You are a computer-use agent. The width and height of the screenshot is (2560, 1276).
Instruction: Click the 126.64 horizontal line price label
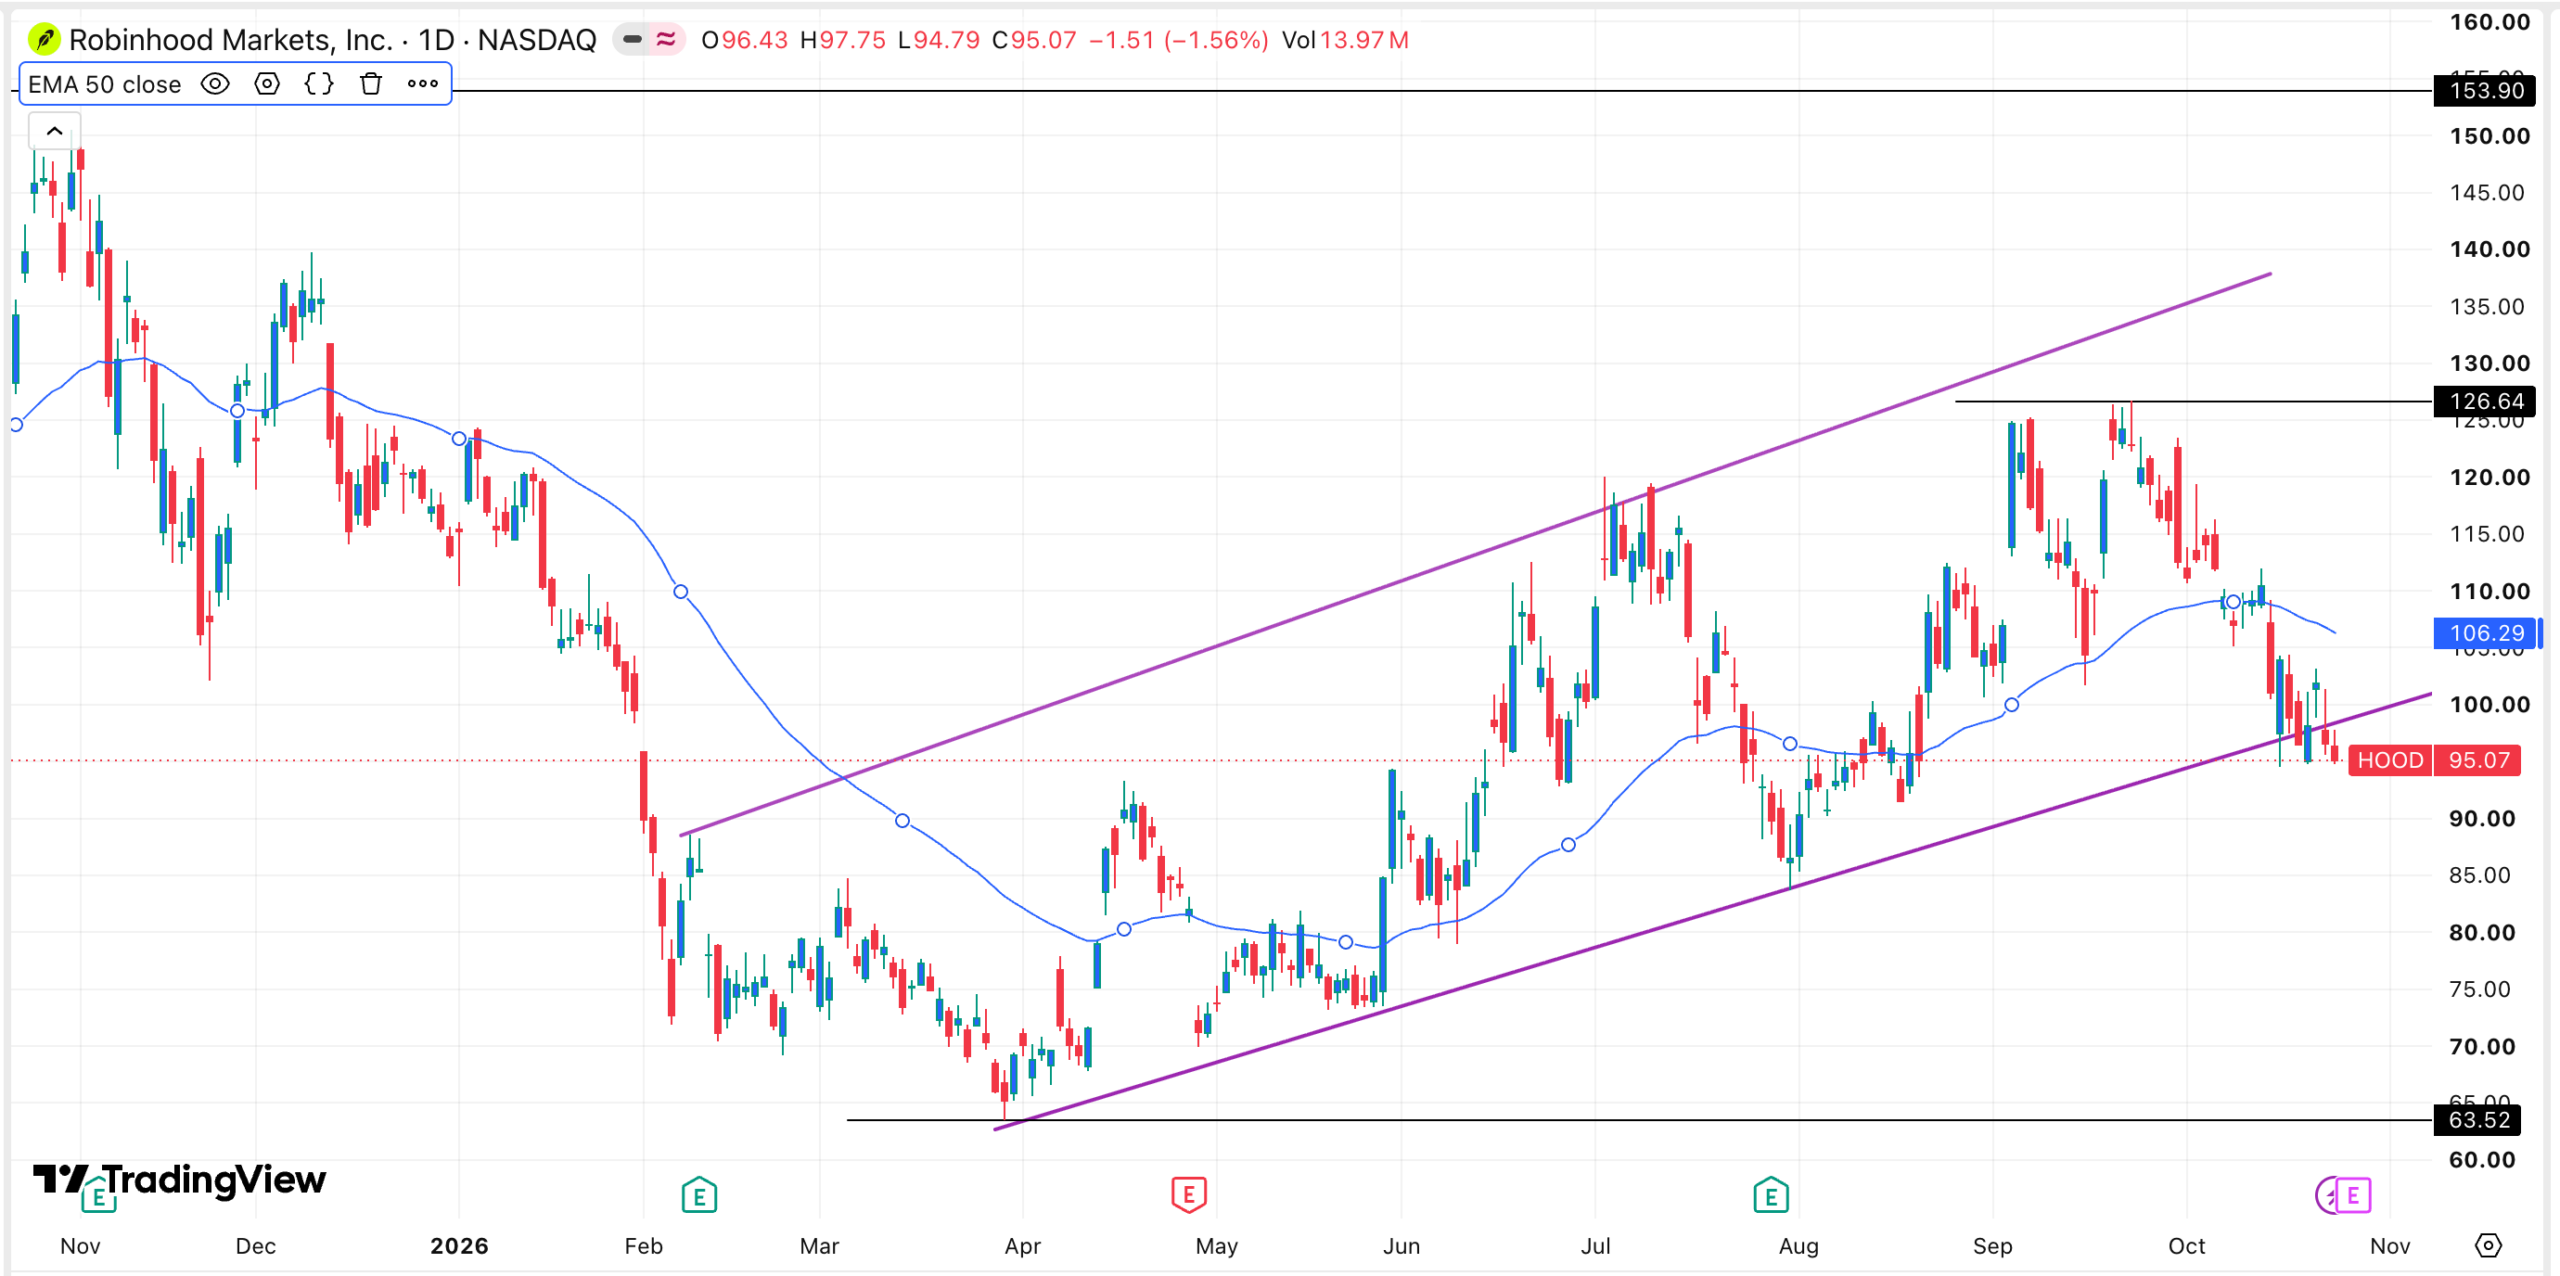click(x=2485, y=402)
